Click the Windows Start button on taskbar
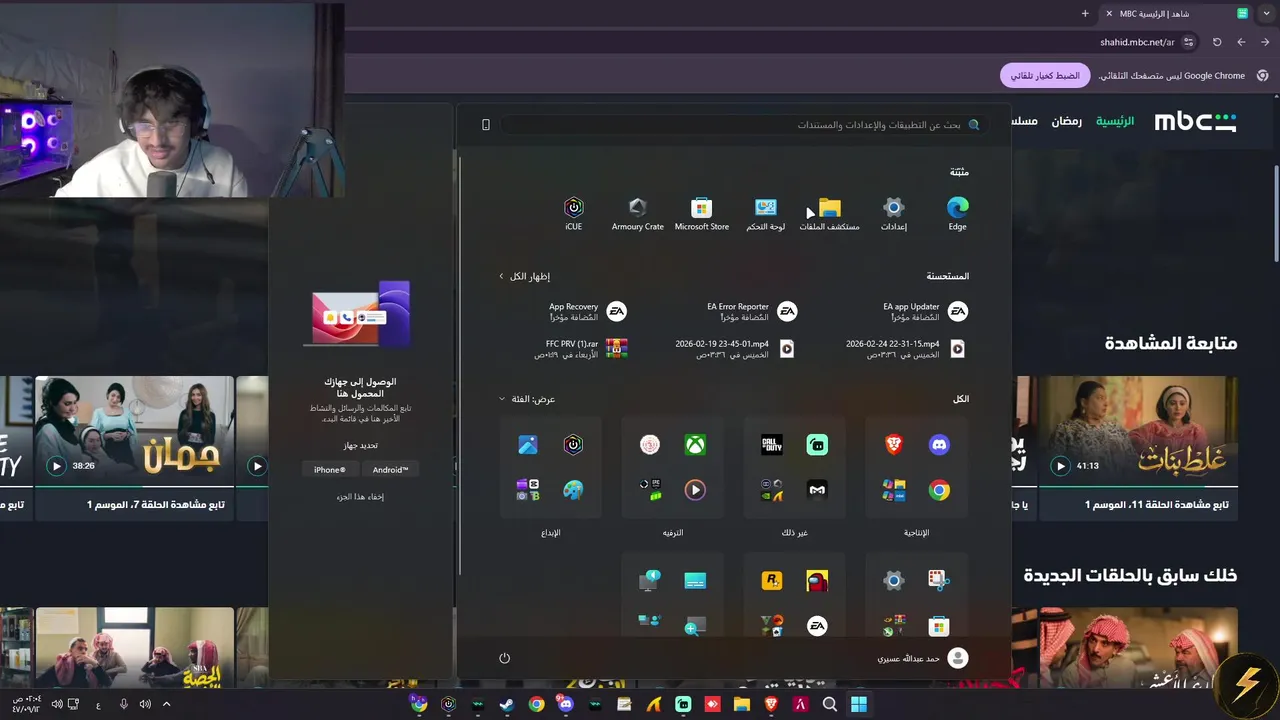 click(x=859, y=704)
